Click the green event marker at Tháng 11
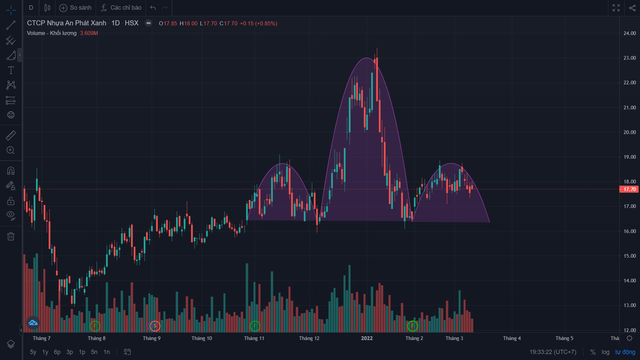 [255, 326]
